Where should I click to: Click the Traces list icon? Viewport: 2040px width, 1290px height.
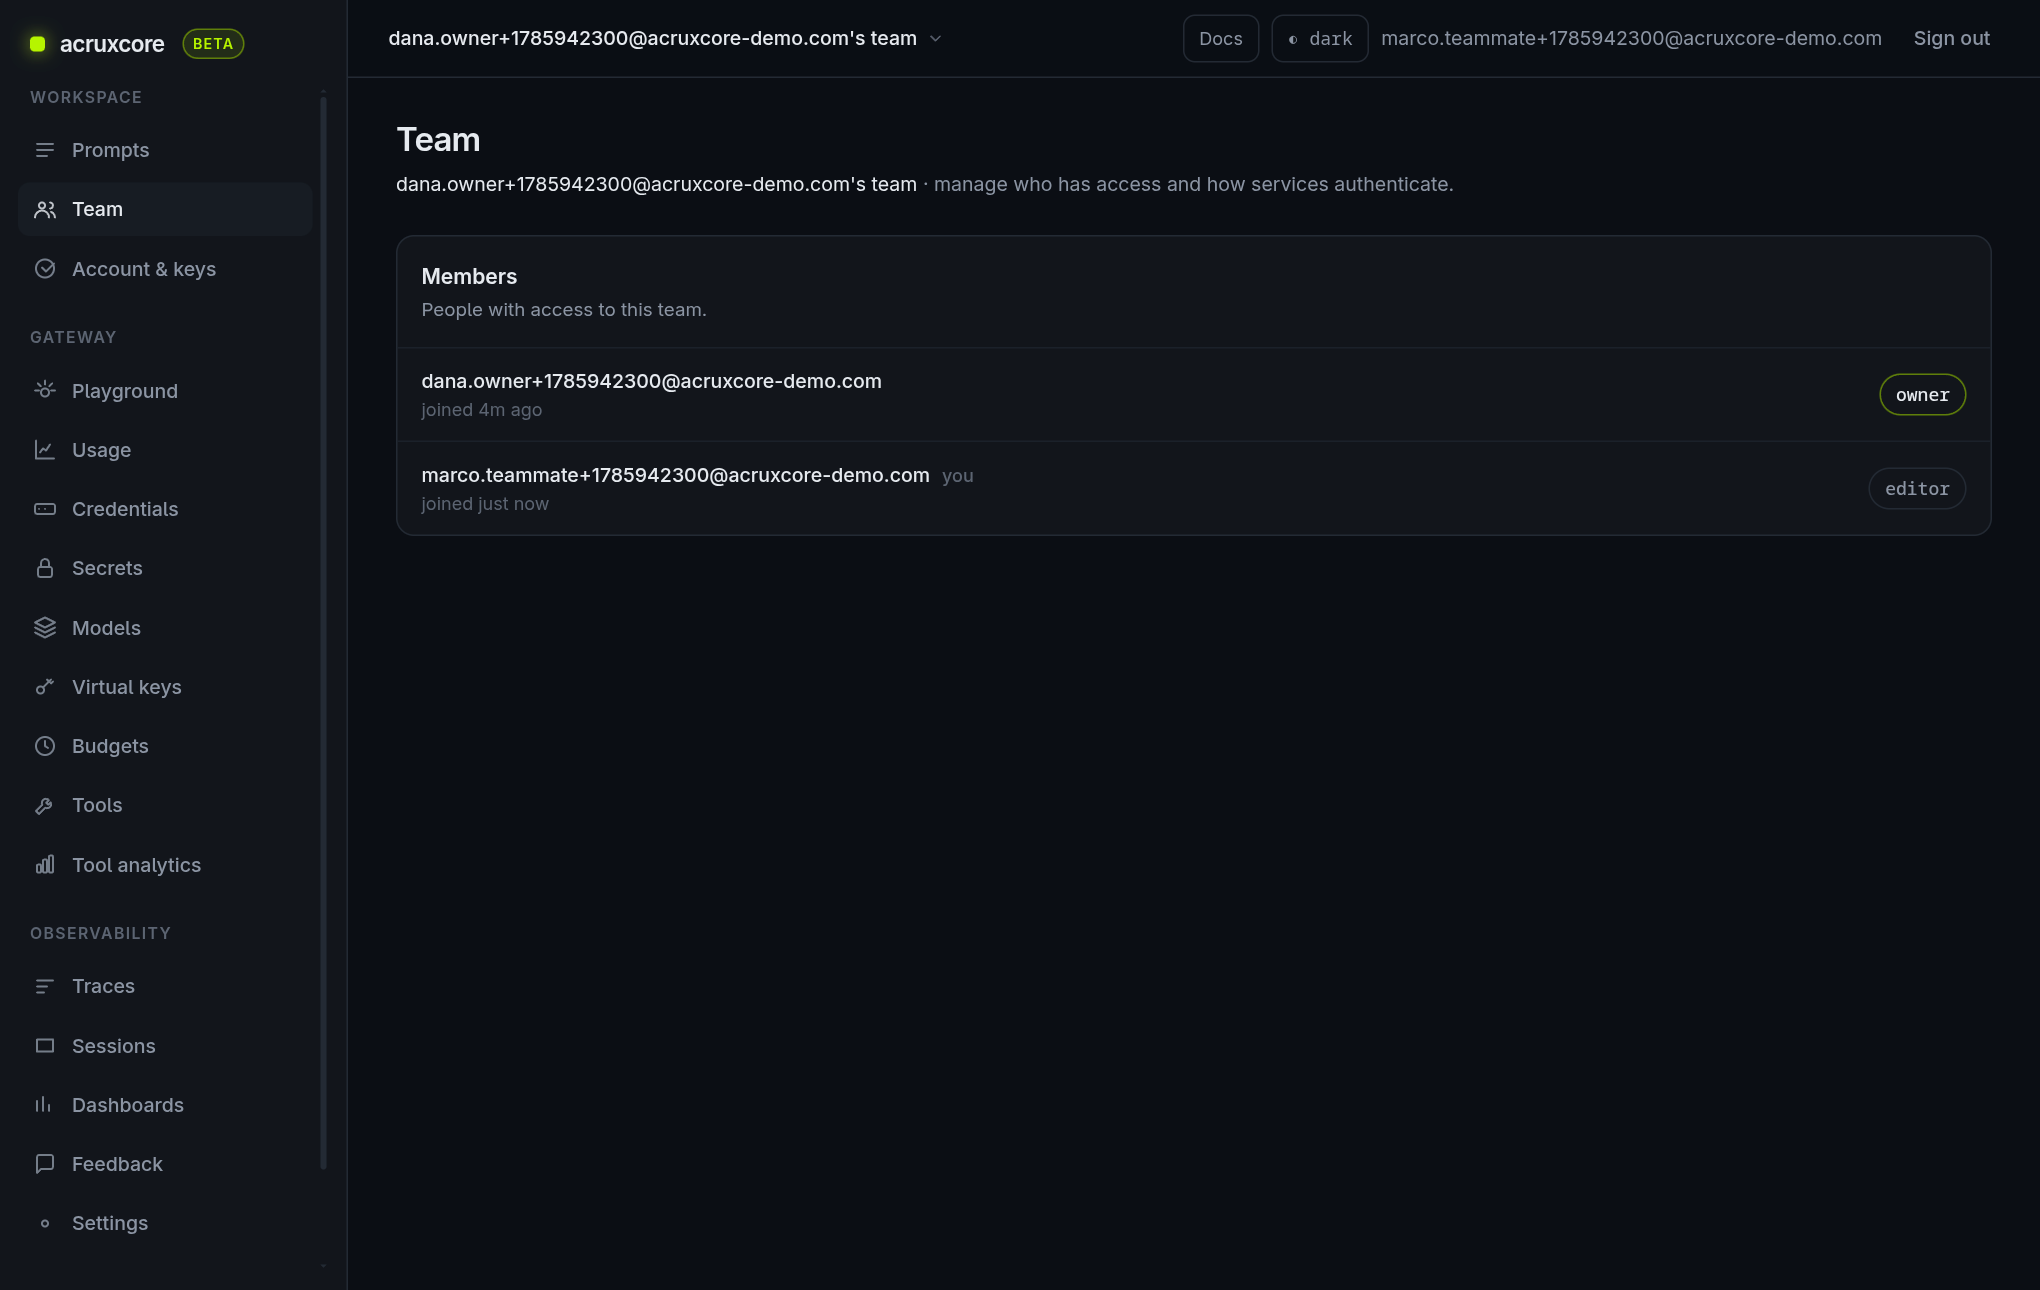tap(45, 986)
